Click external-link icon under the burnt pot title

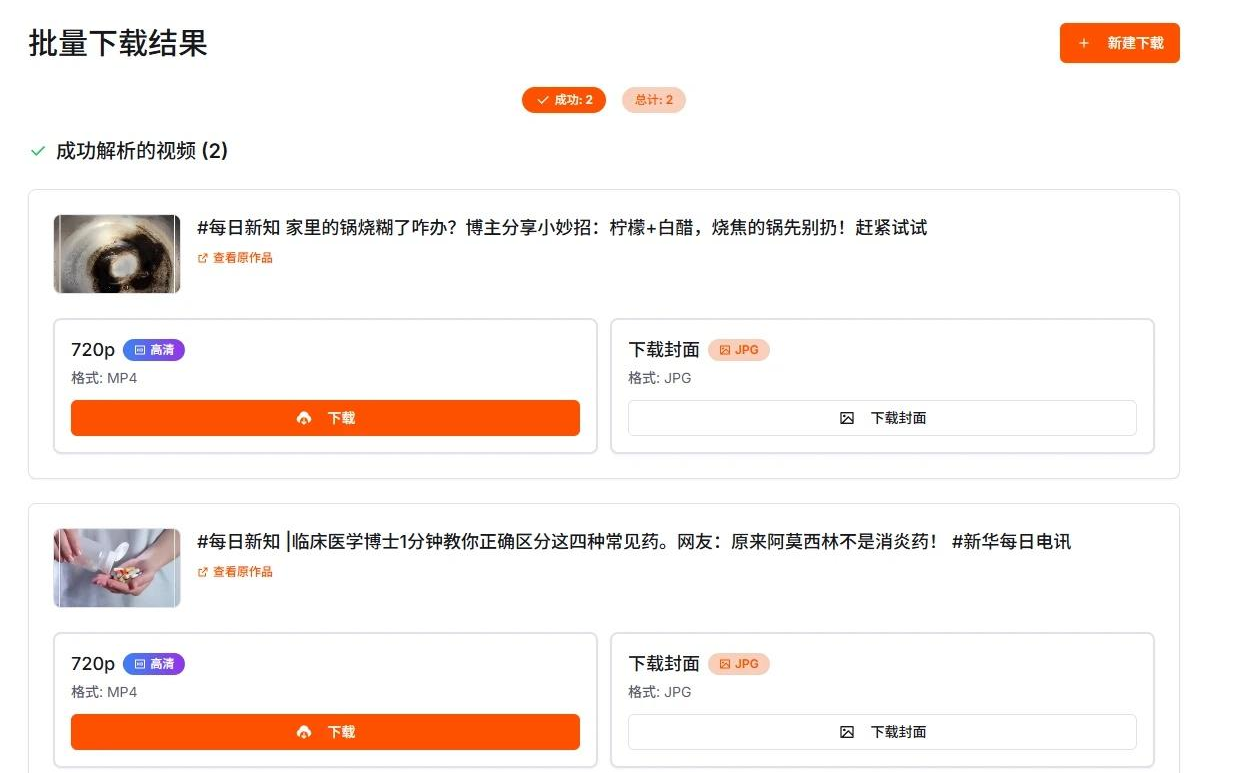pyautogui.click(x=203, y=258)
